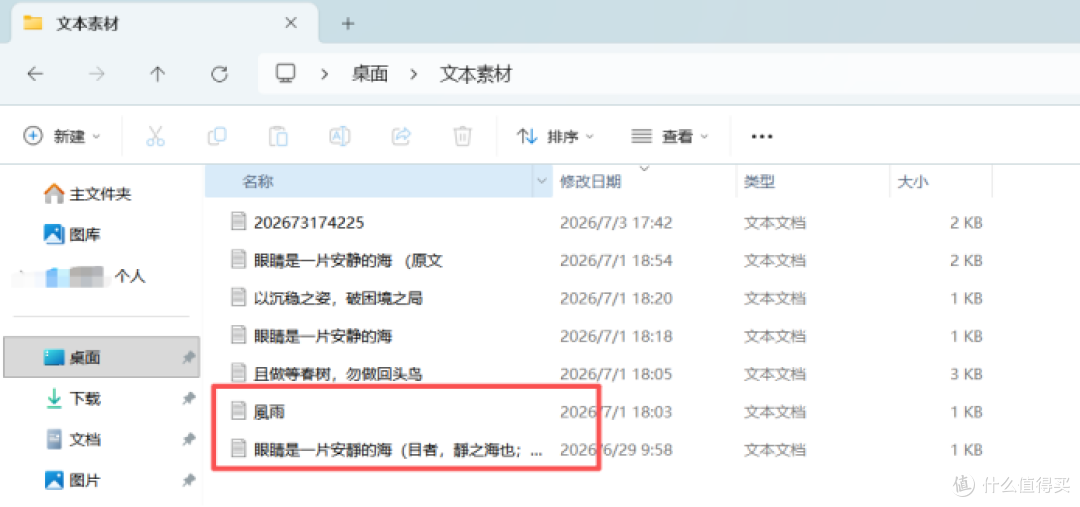Close the 文本素材 tab

[291, 23]
